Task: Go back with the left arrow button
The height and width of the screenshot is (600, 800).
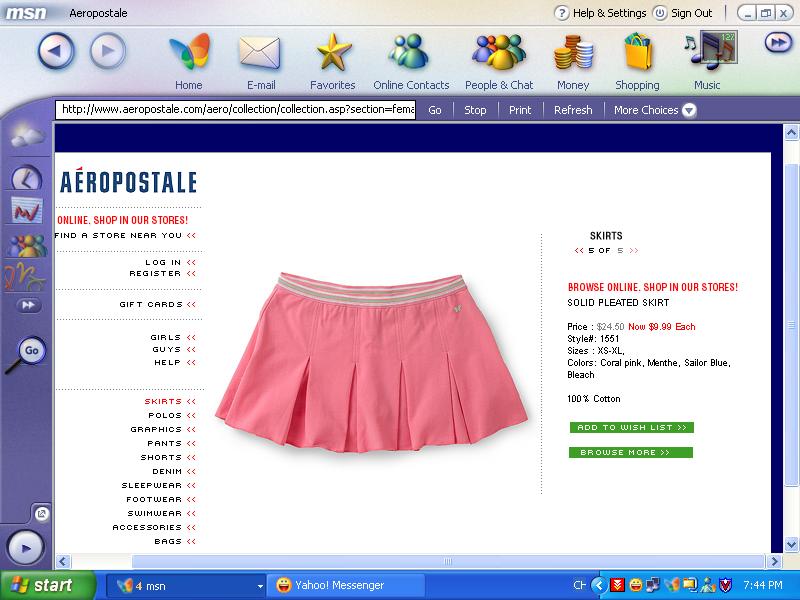Action: 56,51
